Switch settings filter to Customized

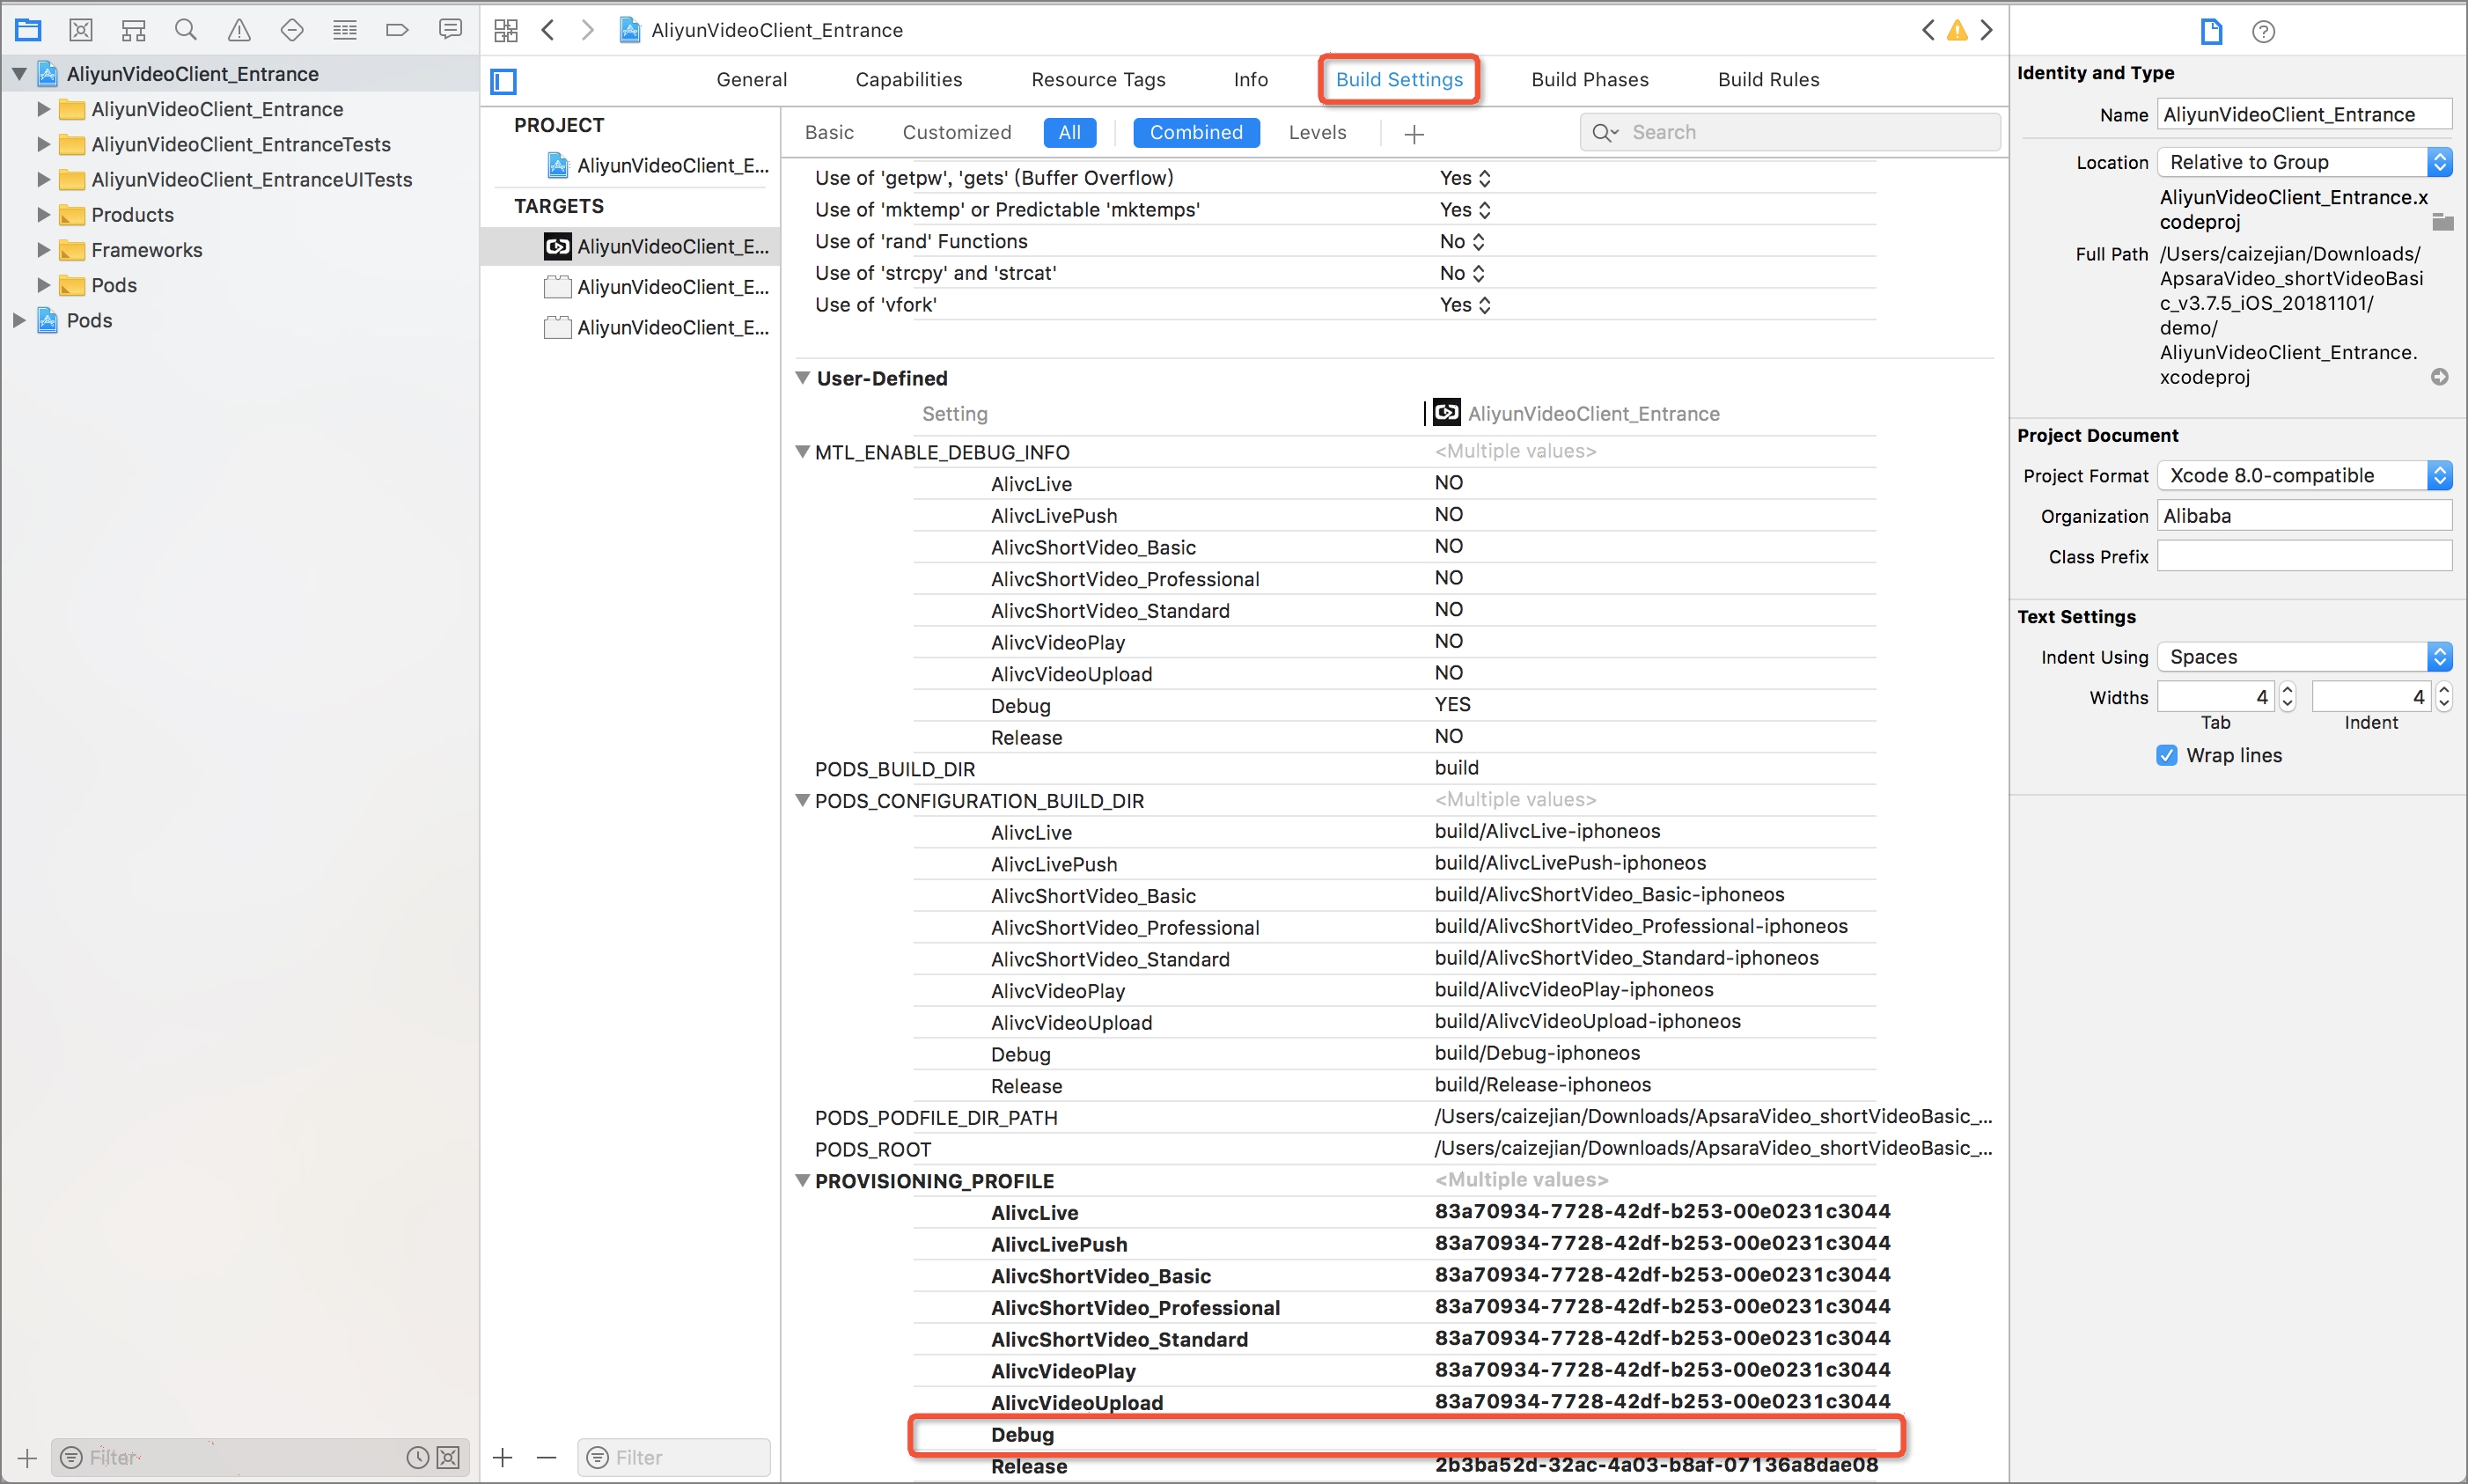click(x=956, y=132)
